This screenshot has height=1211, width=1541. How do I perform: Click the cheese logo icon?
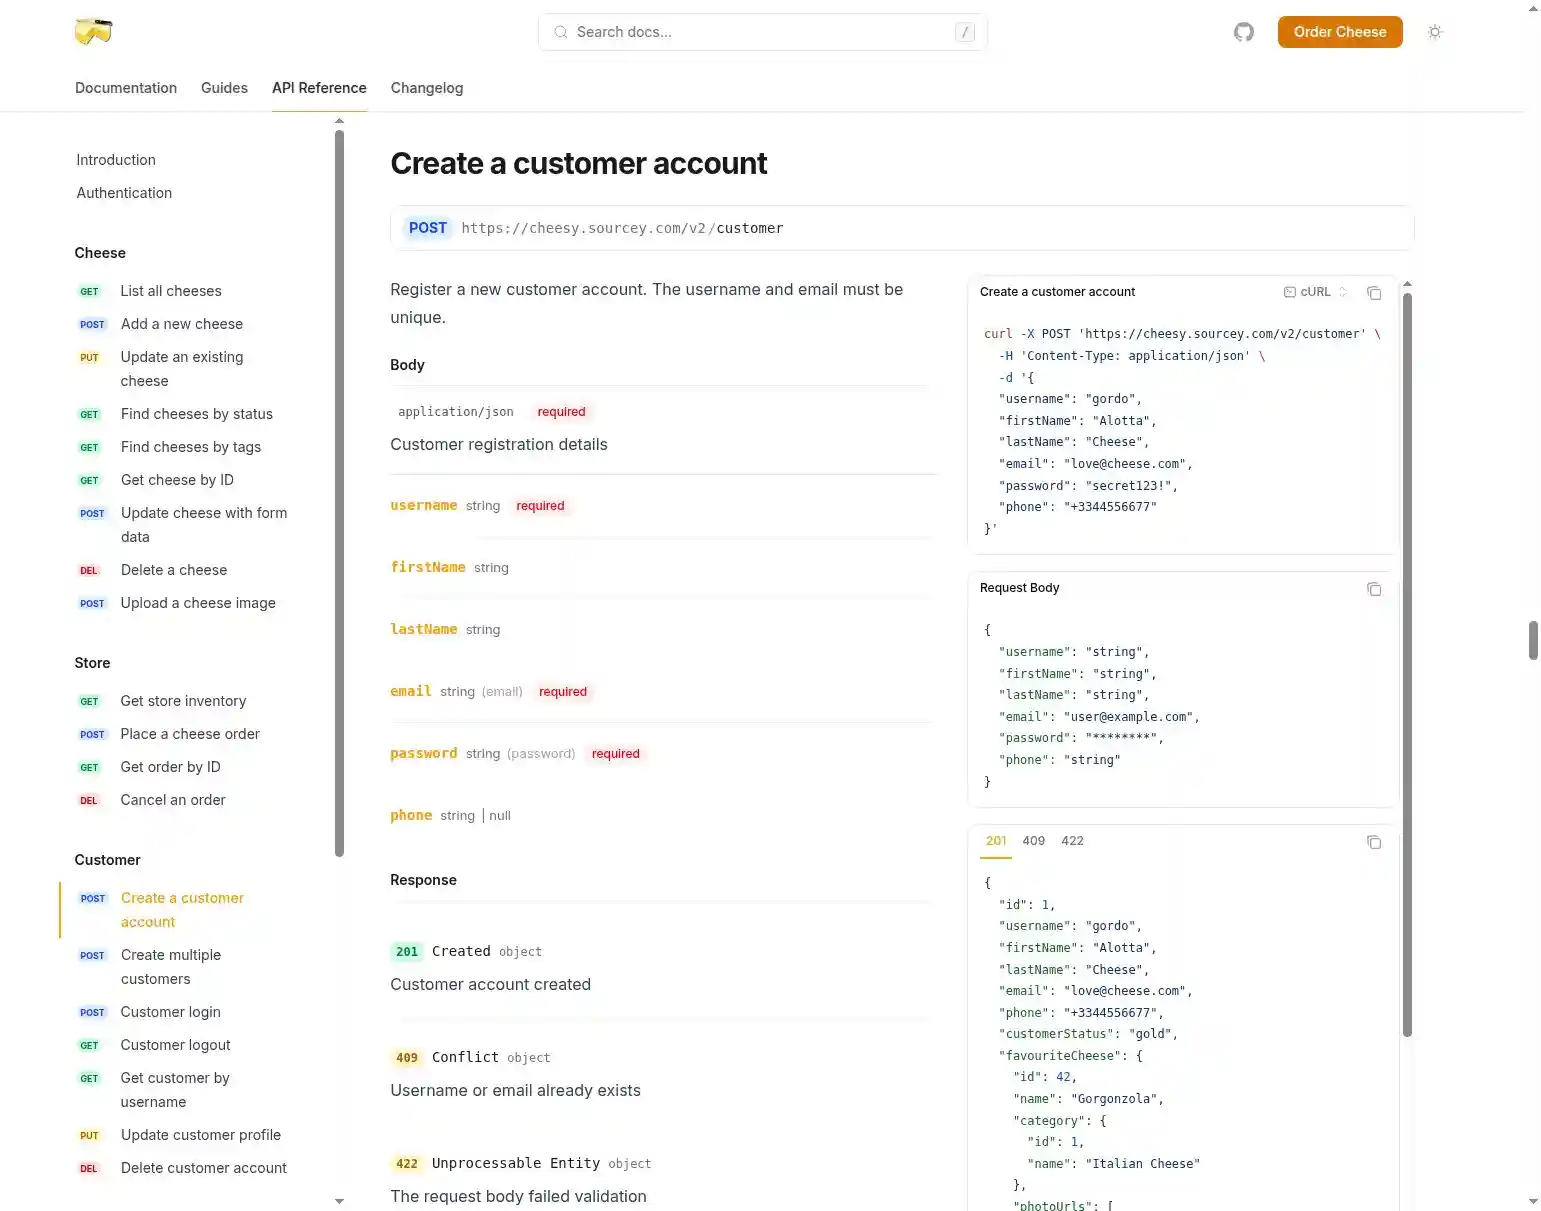click(93, 31)
